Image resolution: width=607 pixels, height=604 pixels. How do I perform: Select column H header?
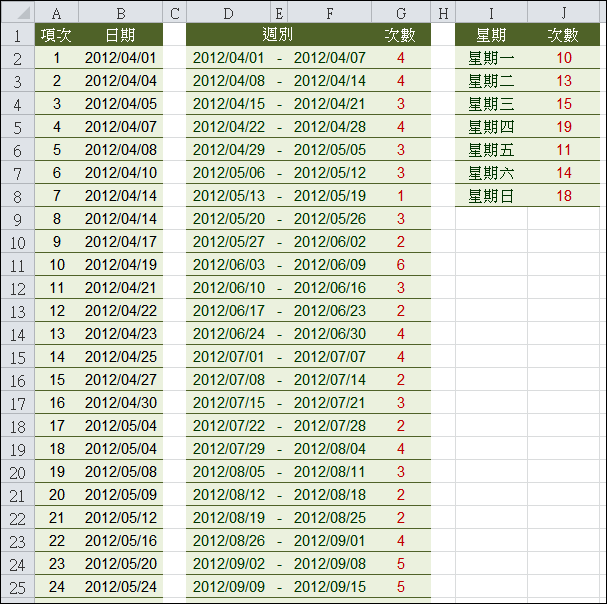pos(443,14)
